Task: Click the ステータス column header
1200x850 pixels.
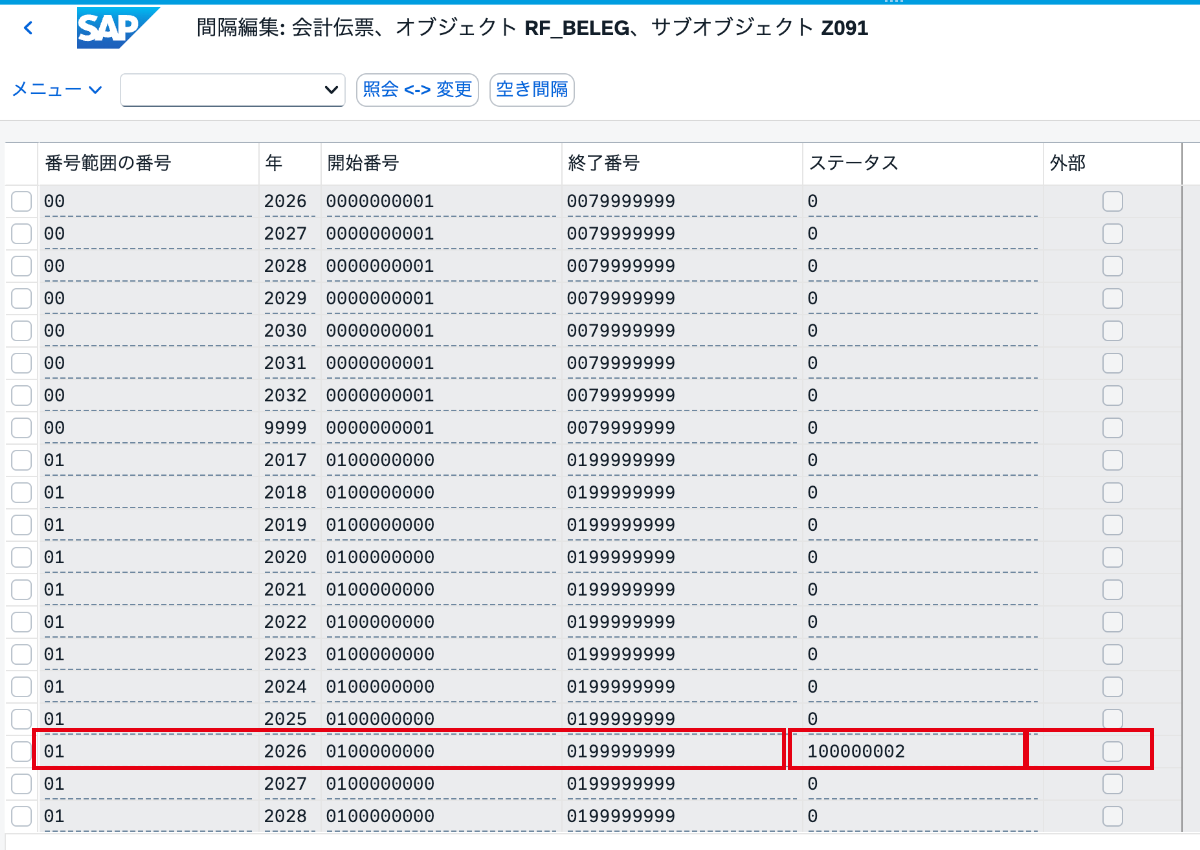Action: [x=922, y=164]
